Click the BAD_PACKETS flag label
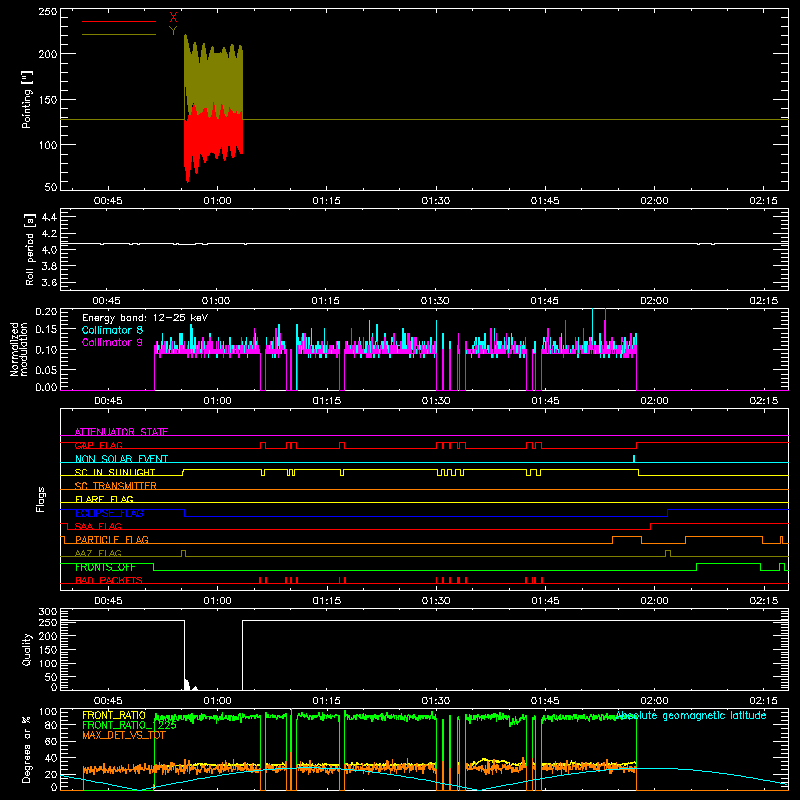Screen dimensions: 800x800 pos(109,580)
